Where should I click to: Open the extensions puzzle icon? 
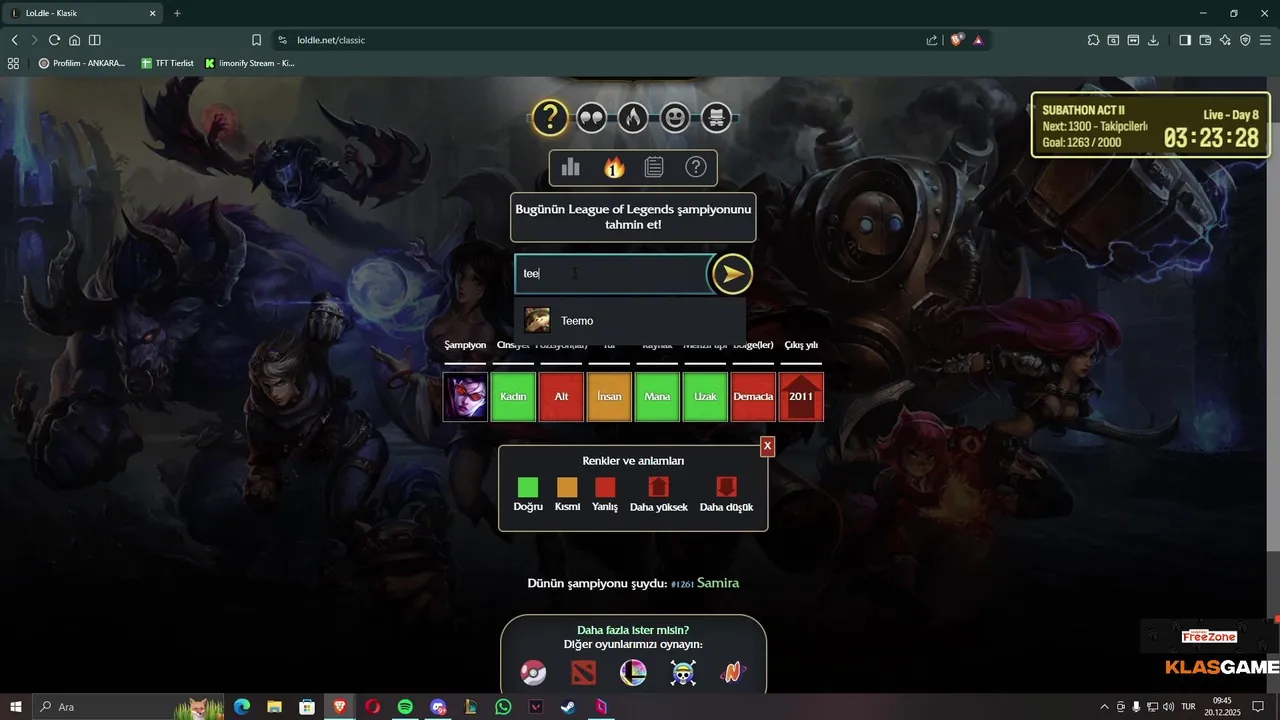pos(1093,40)
